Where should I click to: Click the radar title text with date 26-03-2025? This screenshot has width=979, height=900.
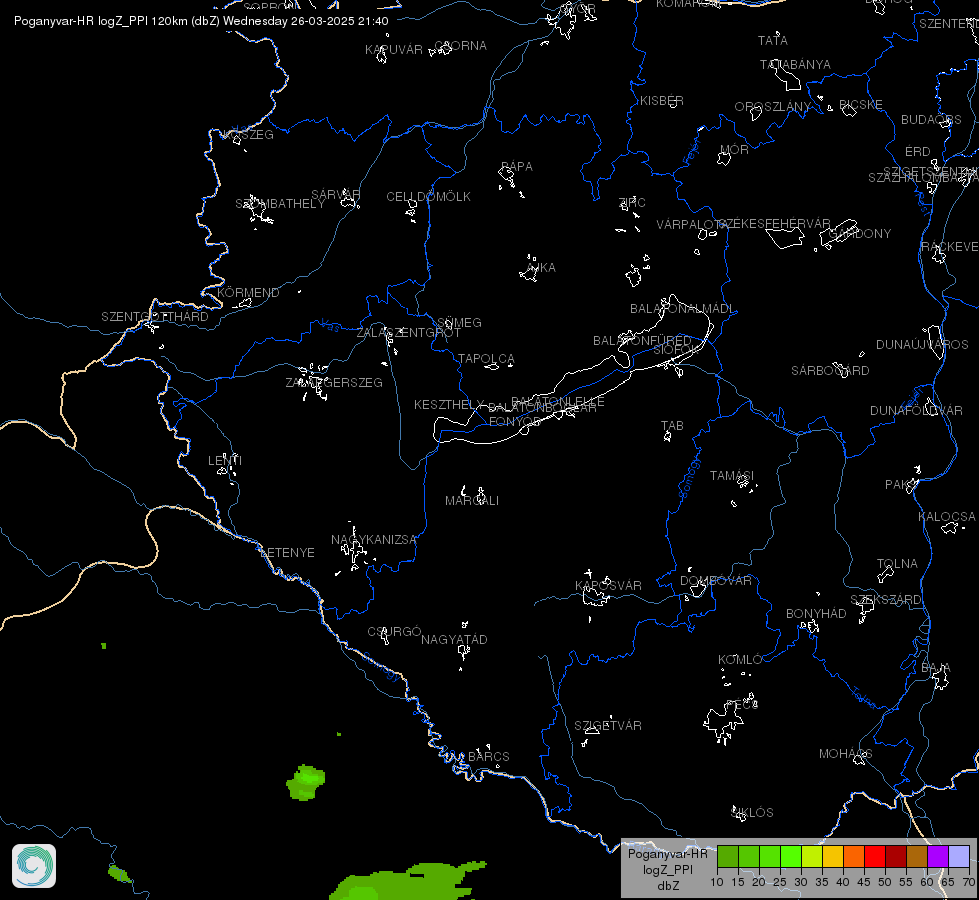(x=201, y=21)
